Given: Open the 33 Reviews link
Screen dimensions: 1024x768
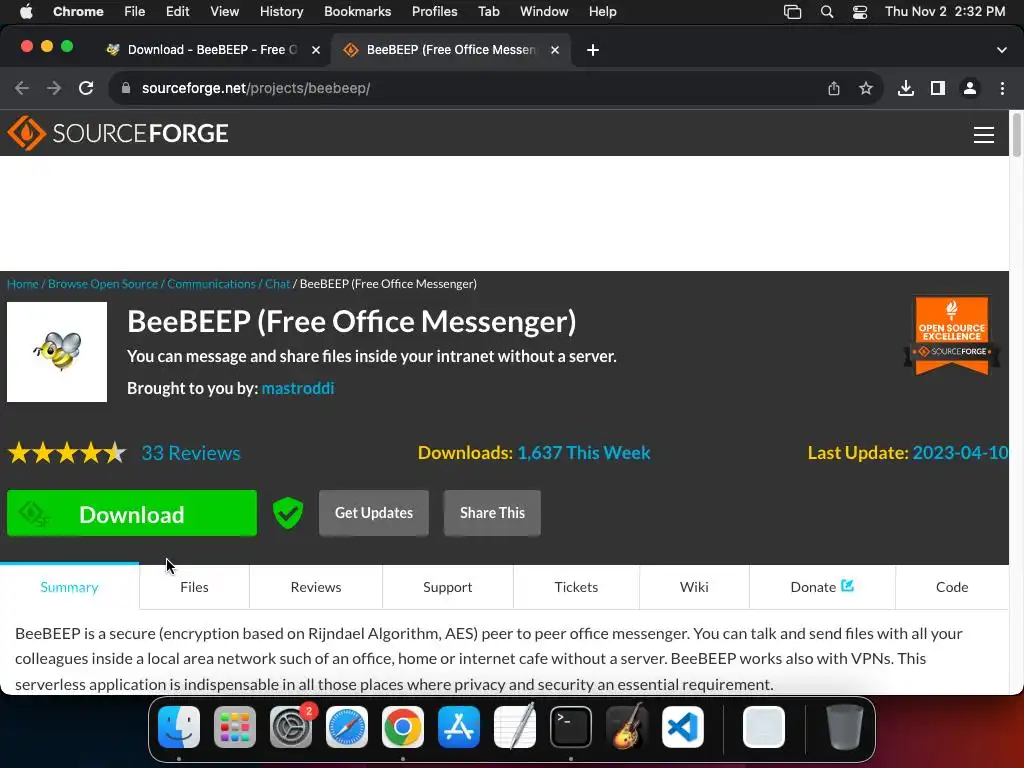Looking at the screenshot, I should pos(191,453).
